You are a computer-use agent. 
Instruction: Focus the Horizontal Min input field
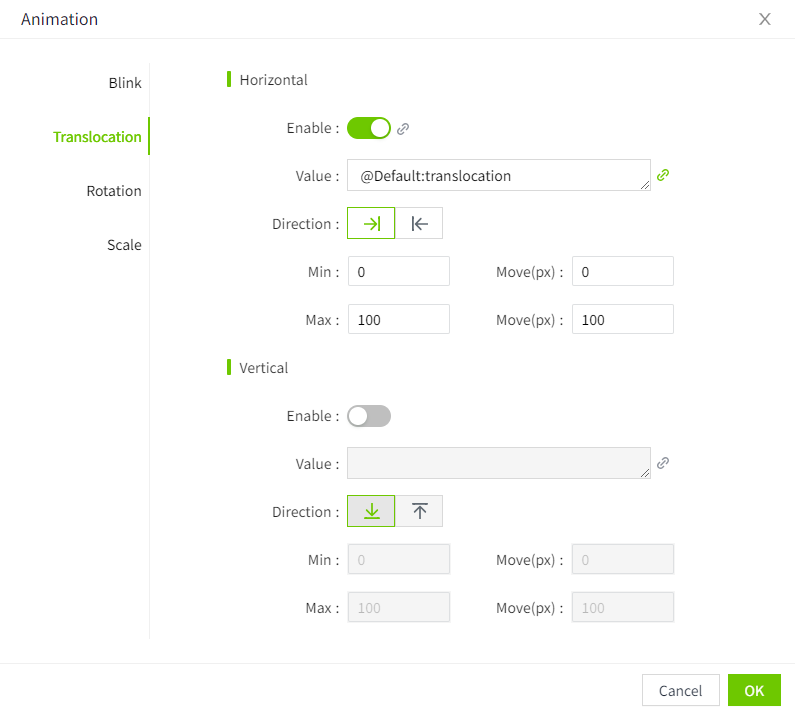[x=398, y=272]
